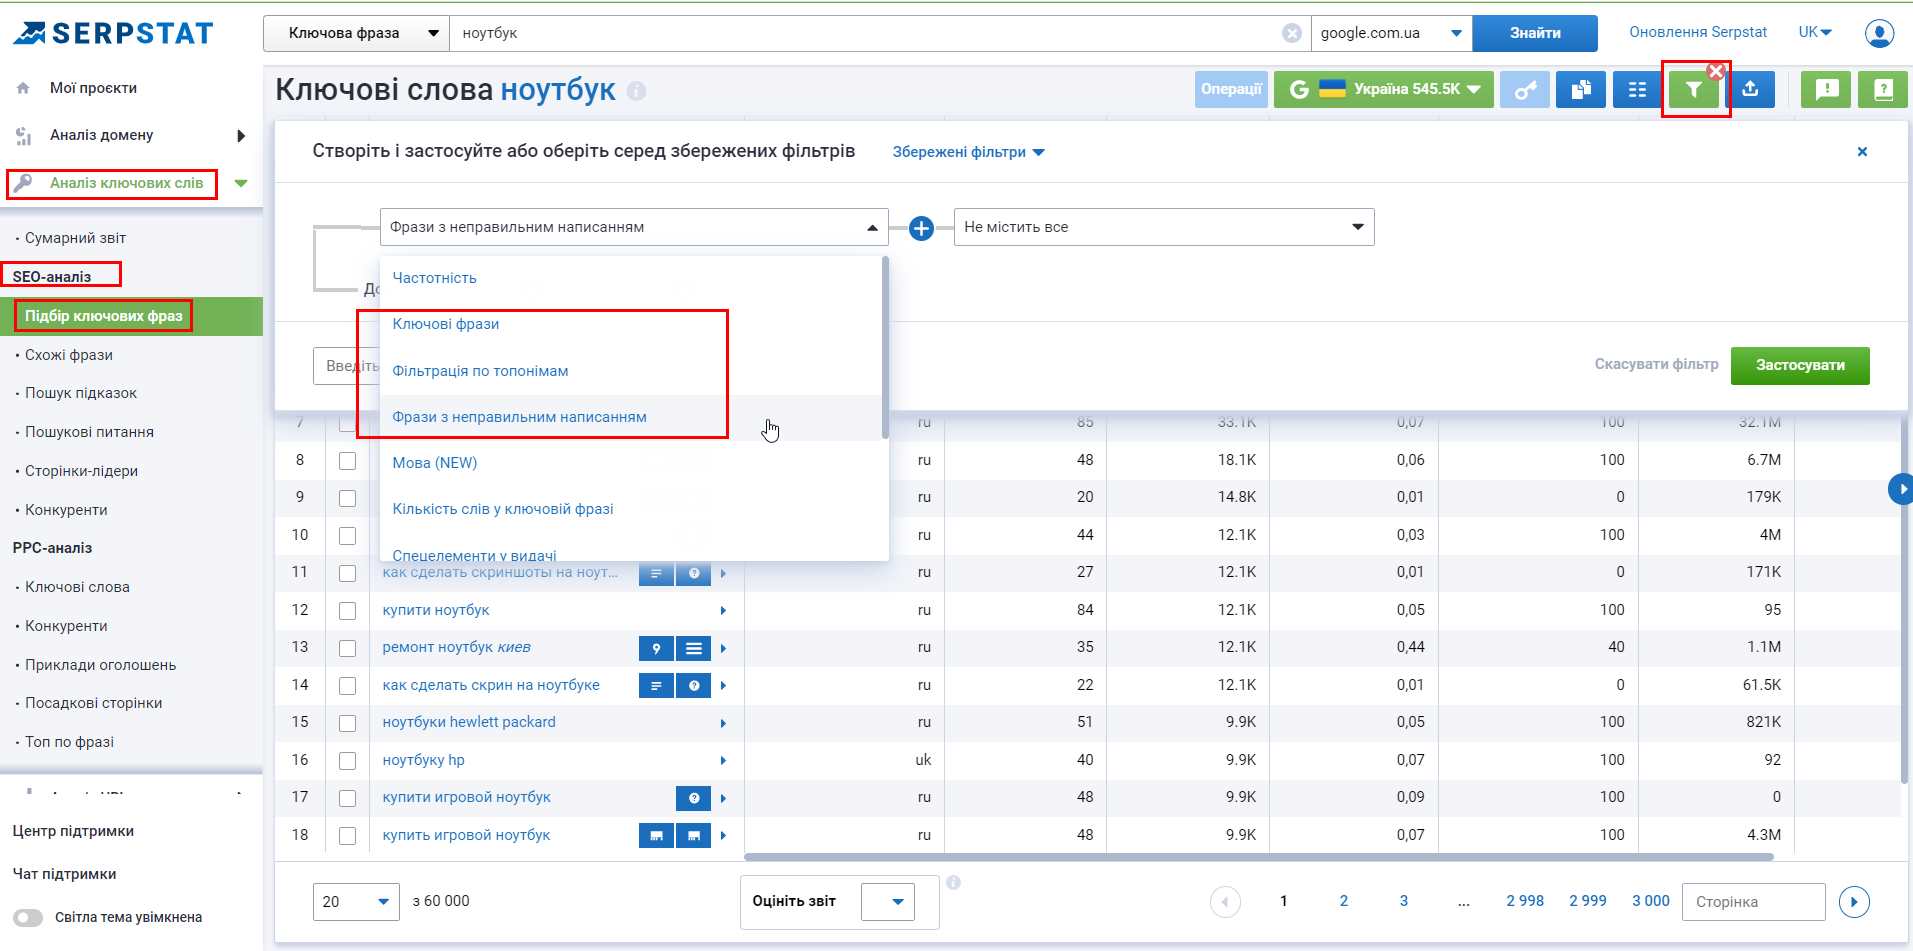Click the copy to clipboard icon

1581,90
